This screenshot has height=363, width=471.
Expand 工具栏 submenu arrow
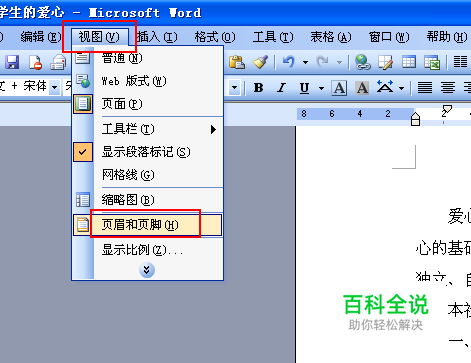(213, 129)
